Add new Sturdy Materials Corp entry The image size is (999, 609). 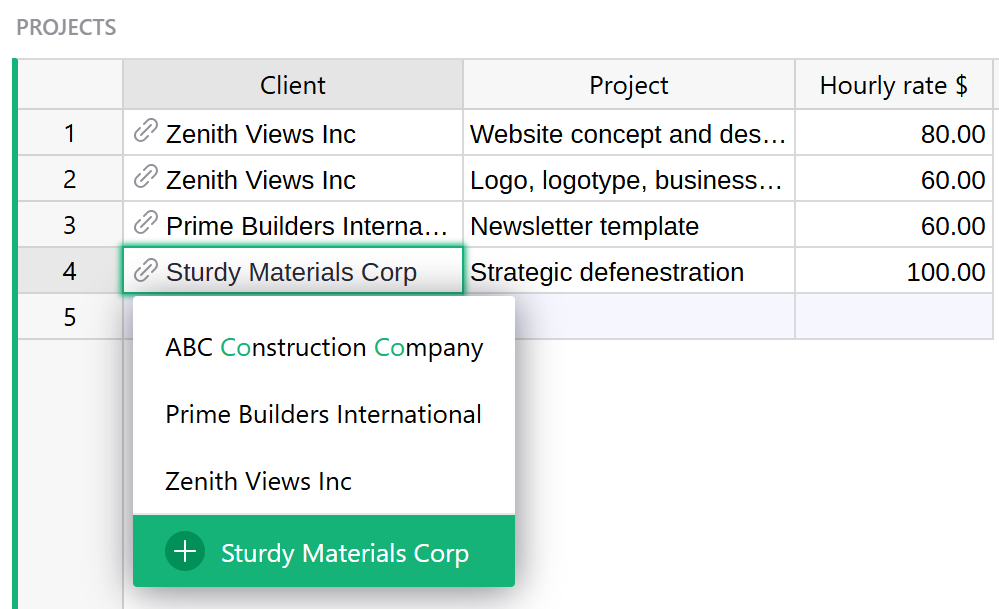(x=344, y=553)
